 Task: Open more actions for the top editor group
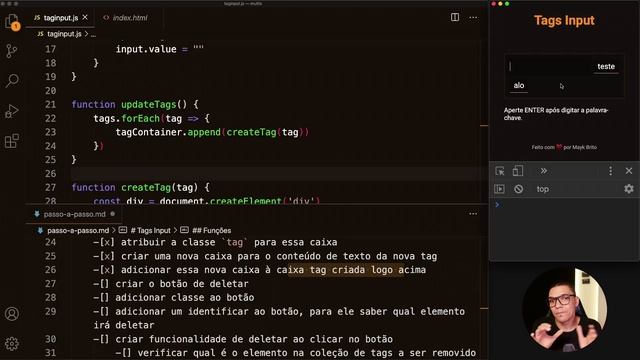[x=473, y=18]
